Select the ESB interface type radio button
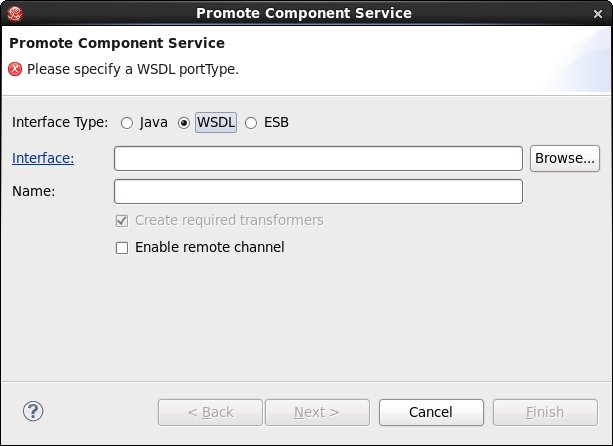This screenshot has height=446, width=613. tap(251, 123)
